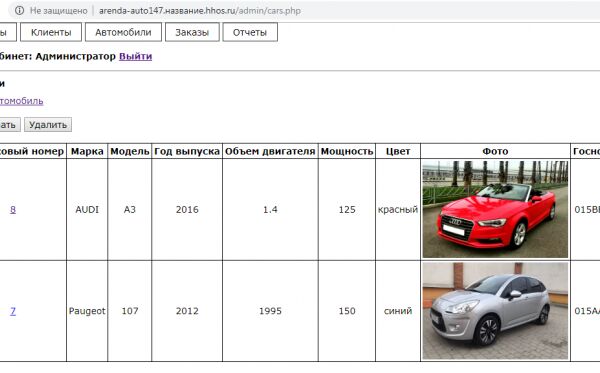Click the Выйти logout link
Viewport: 600px width, 373px height.
[x=135, y=56]
